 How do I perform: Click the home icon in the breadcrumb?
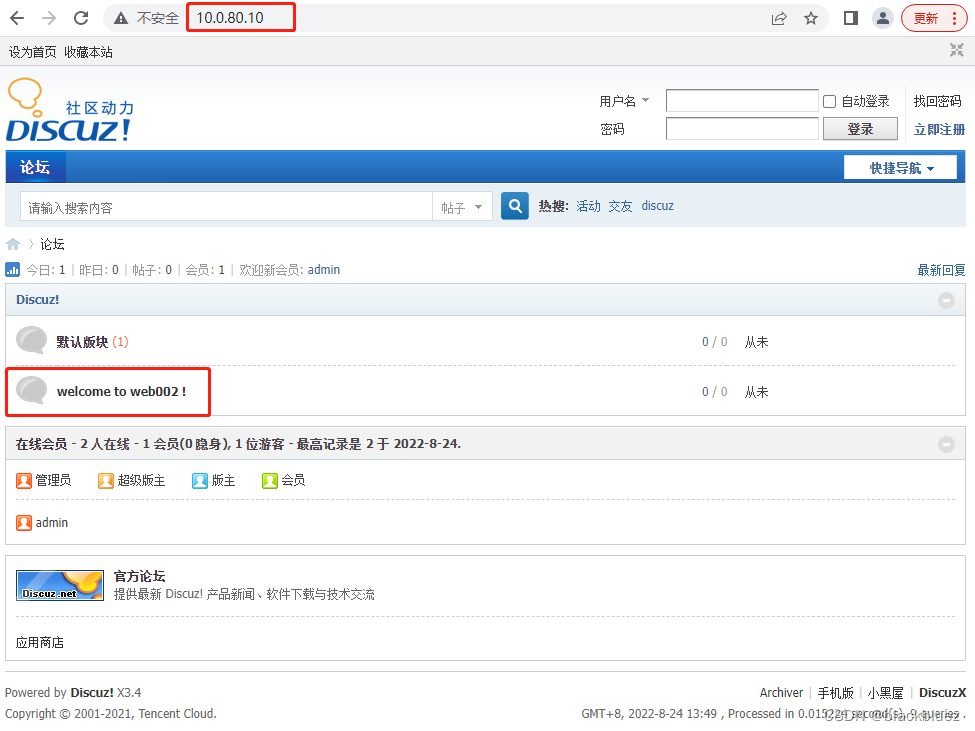(x=13, y=244)
